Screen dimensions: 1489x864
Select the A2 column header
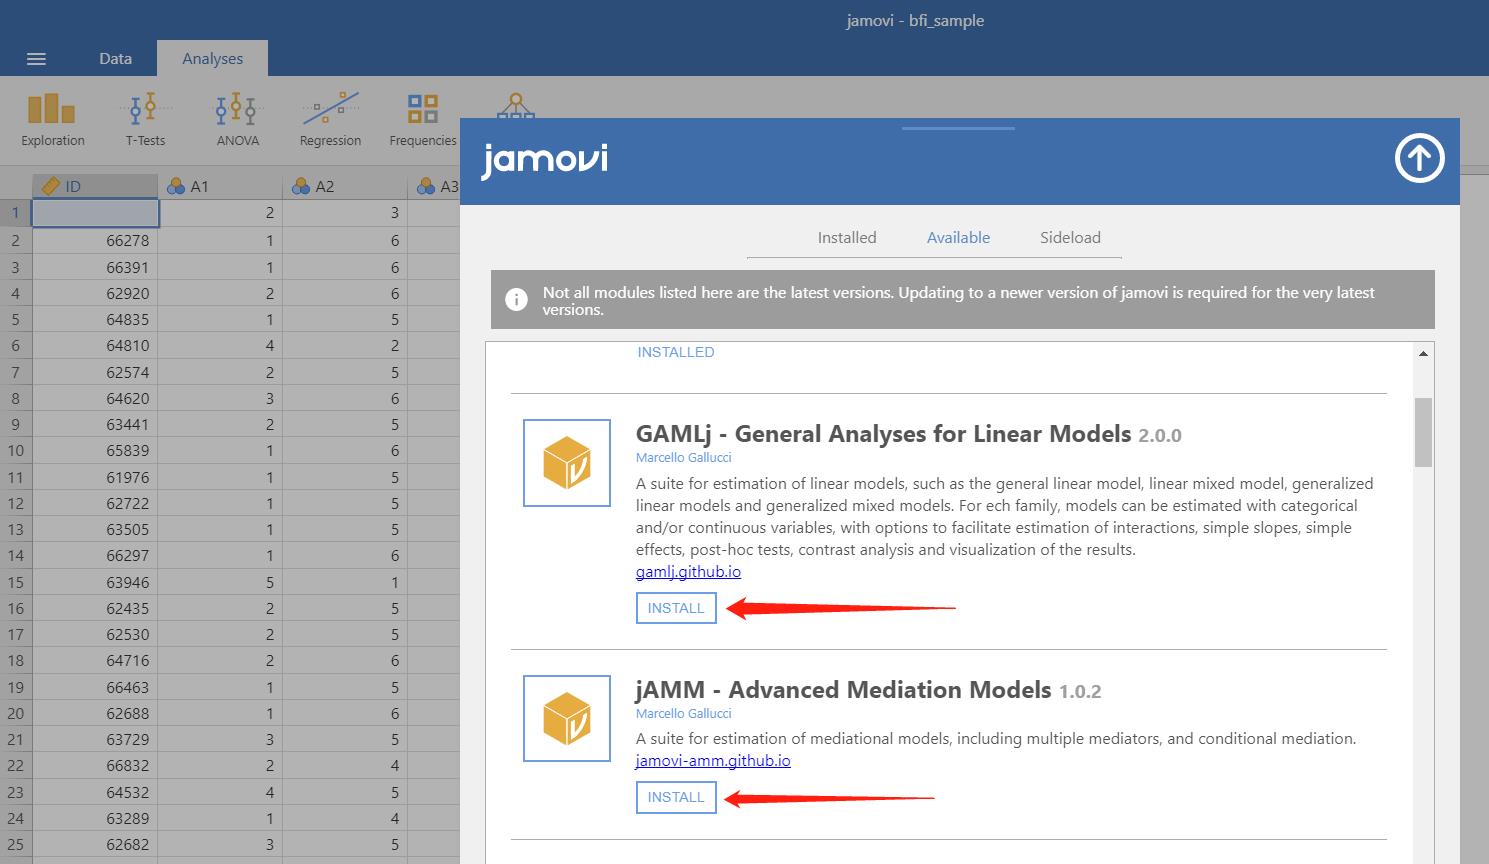pyautogui.click(x=345, y=186)
